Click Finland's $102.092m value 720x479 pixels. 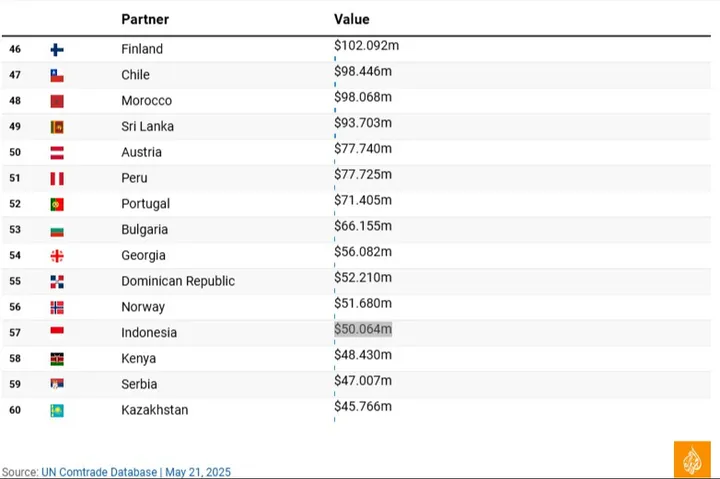[x=366, y=45]
